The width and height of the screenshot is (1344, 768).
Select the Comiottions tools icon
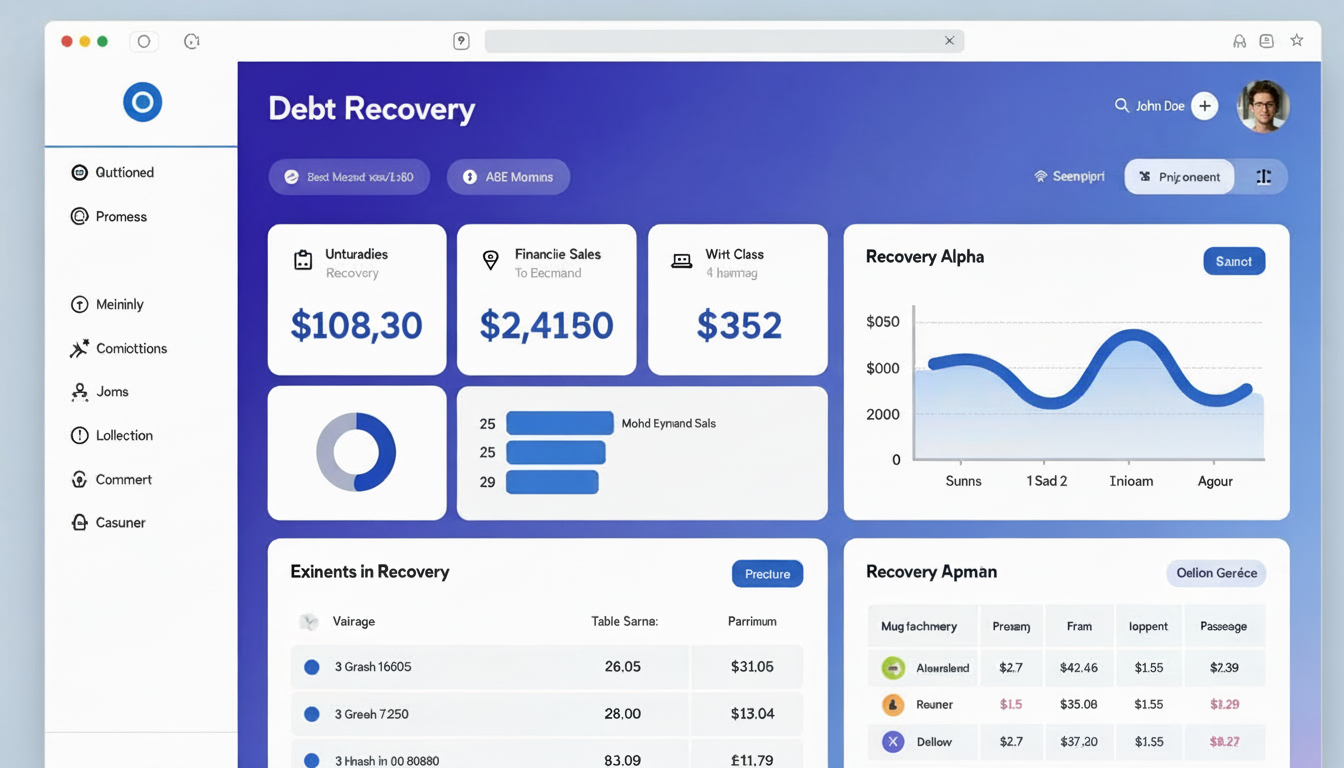[x=79, y=348]
